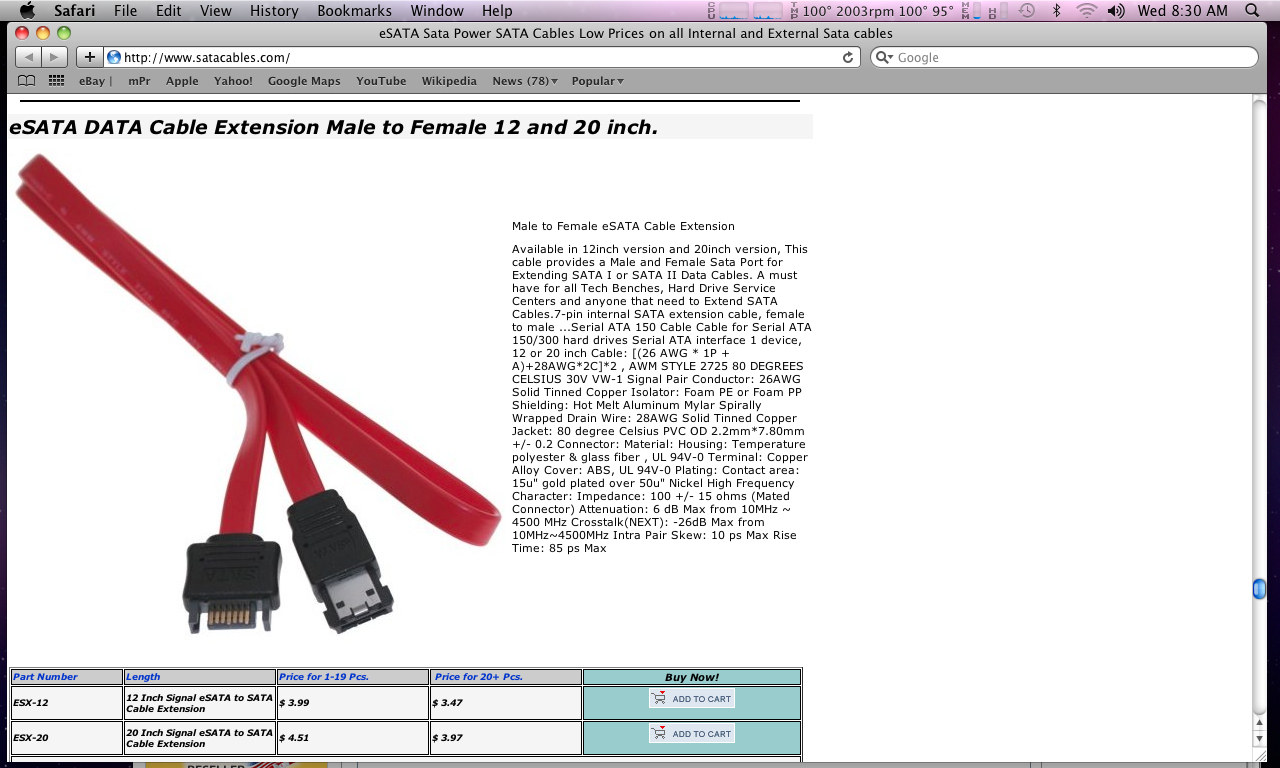The height and width of the screenshot is (768, 1280).
Task: Click the red eSATA cable product image
Action: [256, 393]
